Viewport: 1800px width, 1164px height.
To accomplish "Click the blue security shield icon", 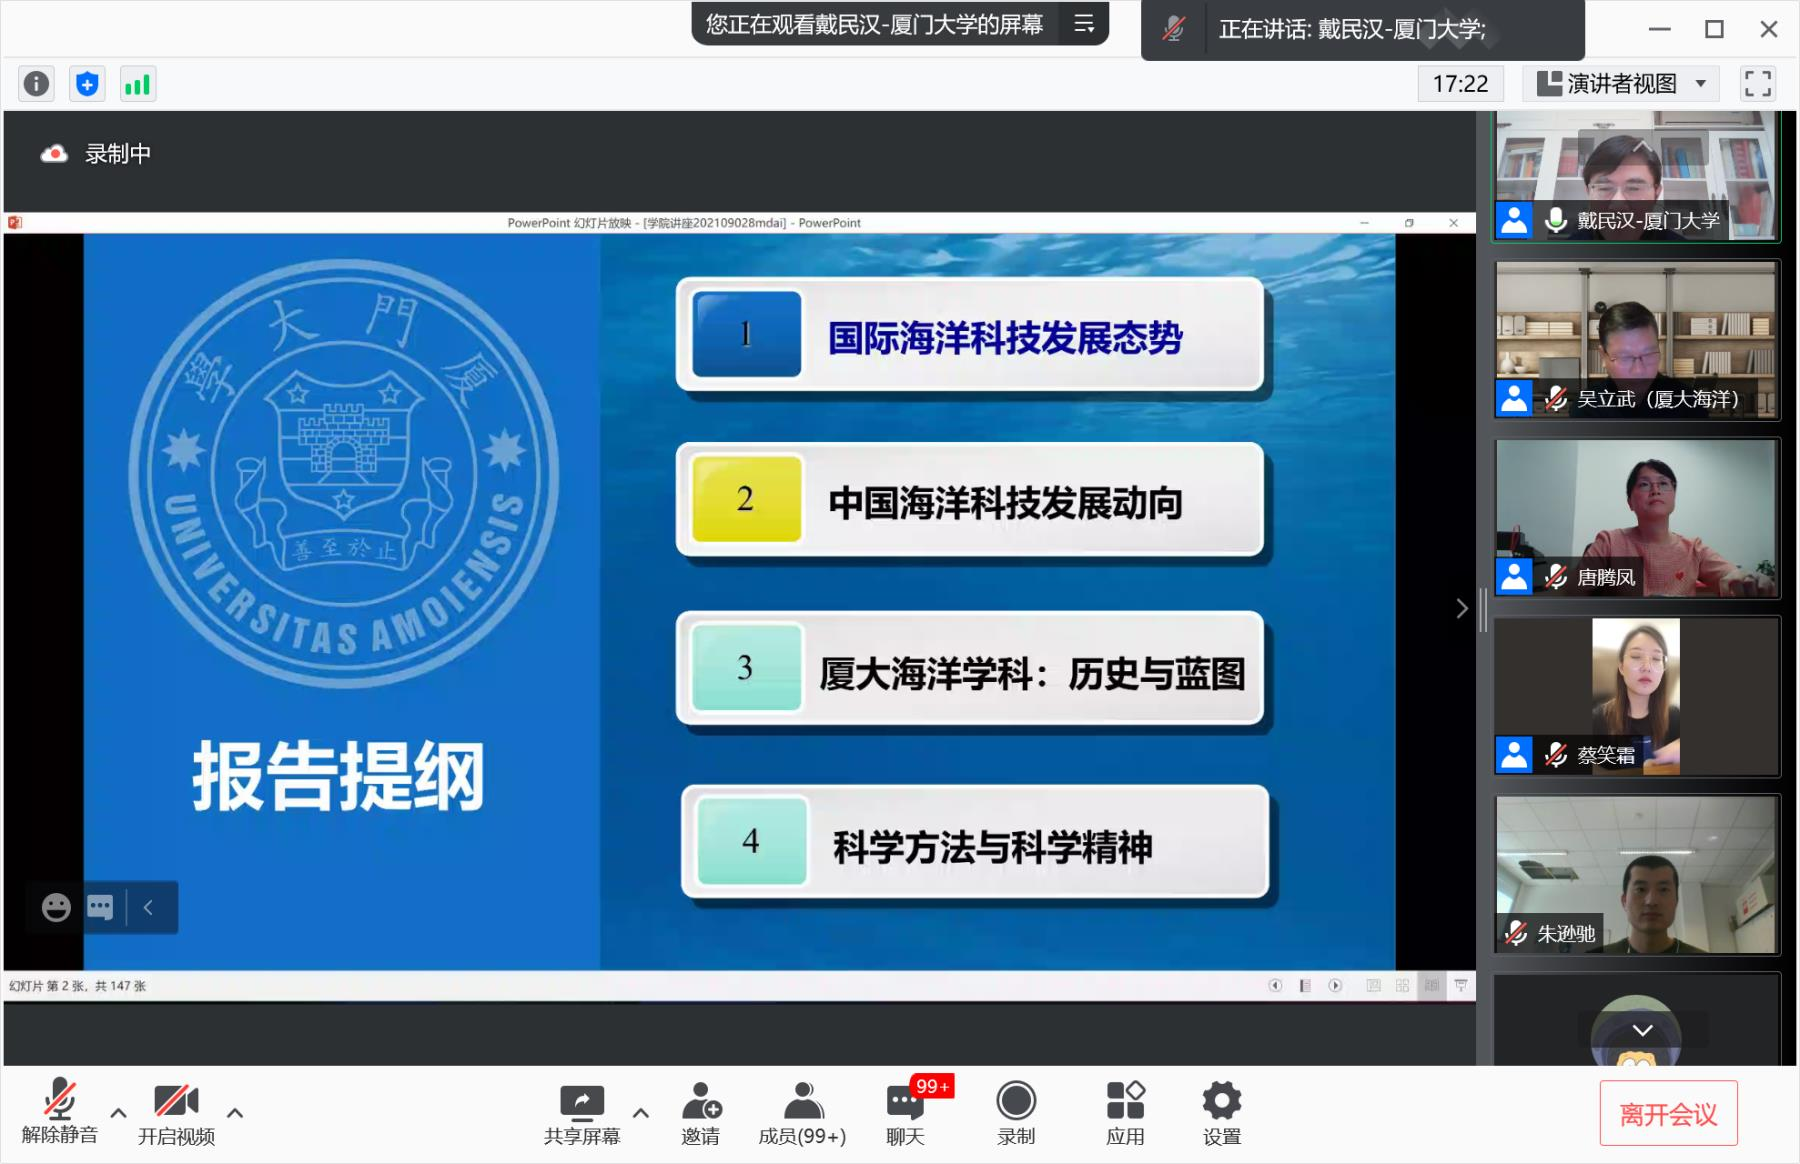I will [x=87, y=84].
